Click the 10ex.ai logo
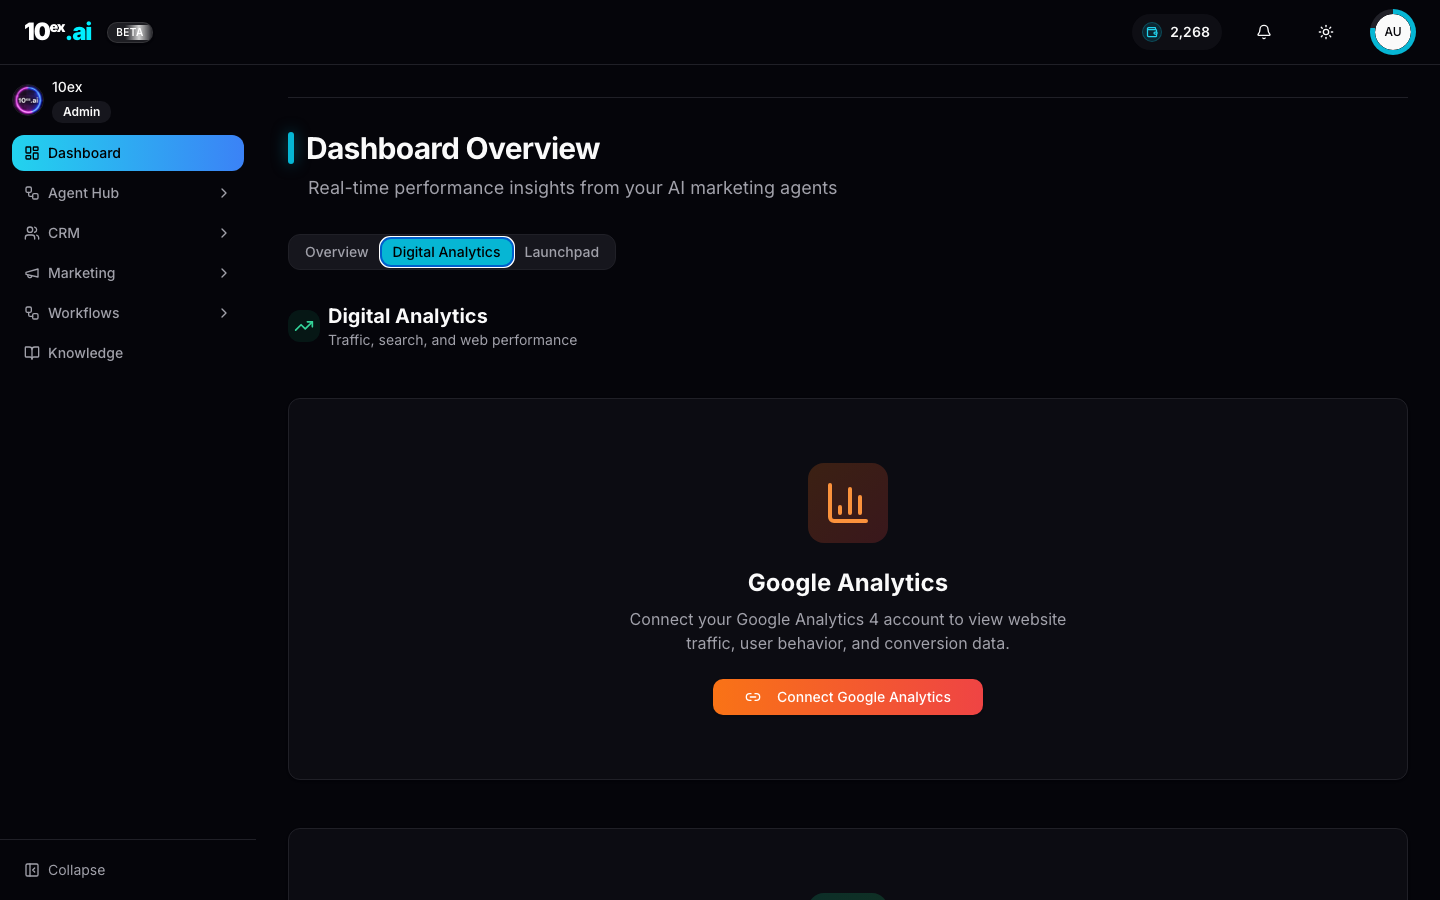1440x900 pixels. click(x=58, y=32)
